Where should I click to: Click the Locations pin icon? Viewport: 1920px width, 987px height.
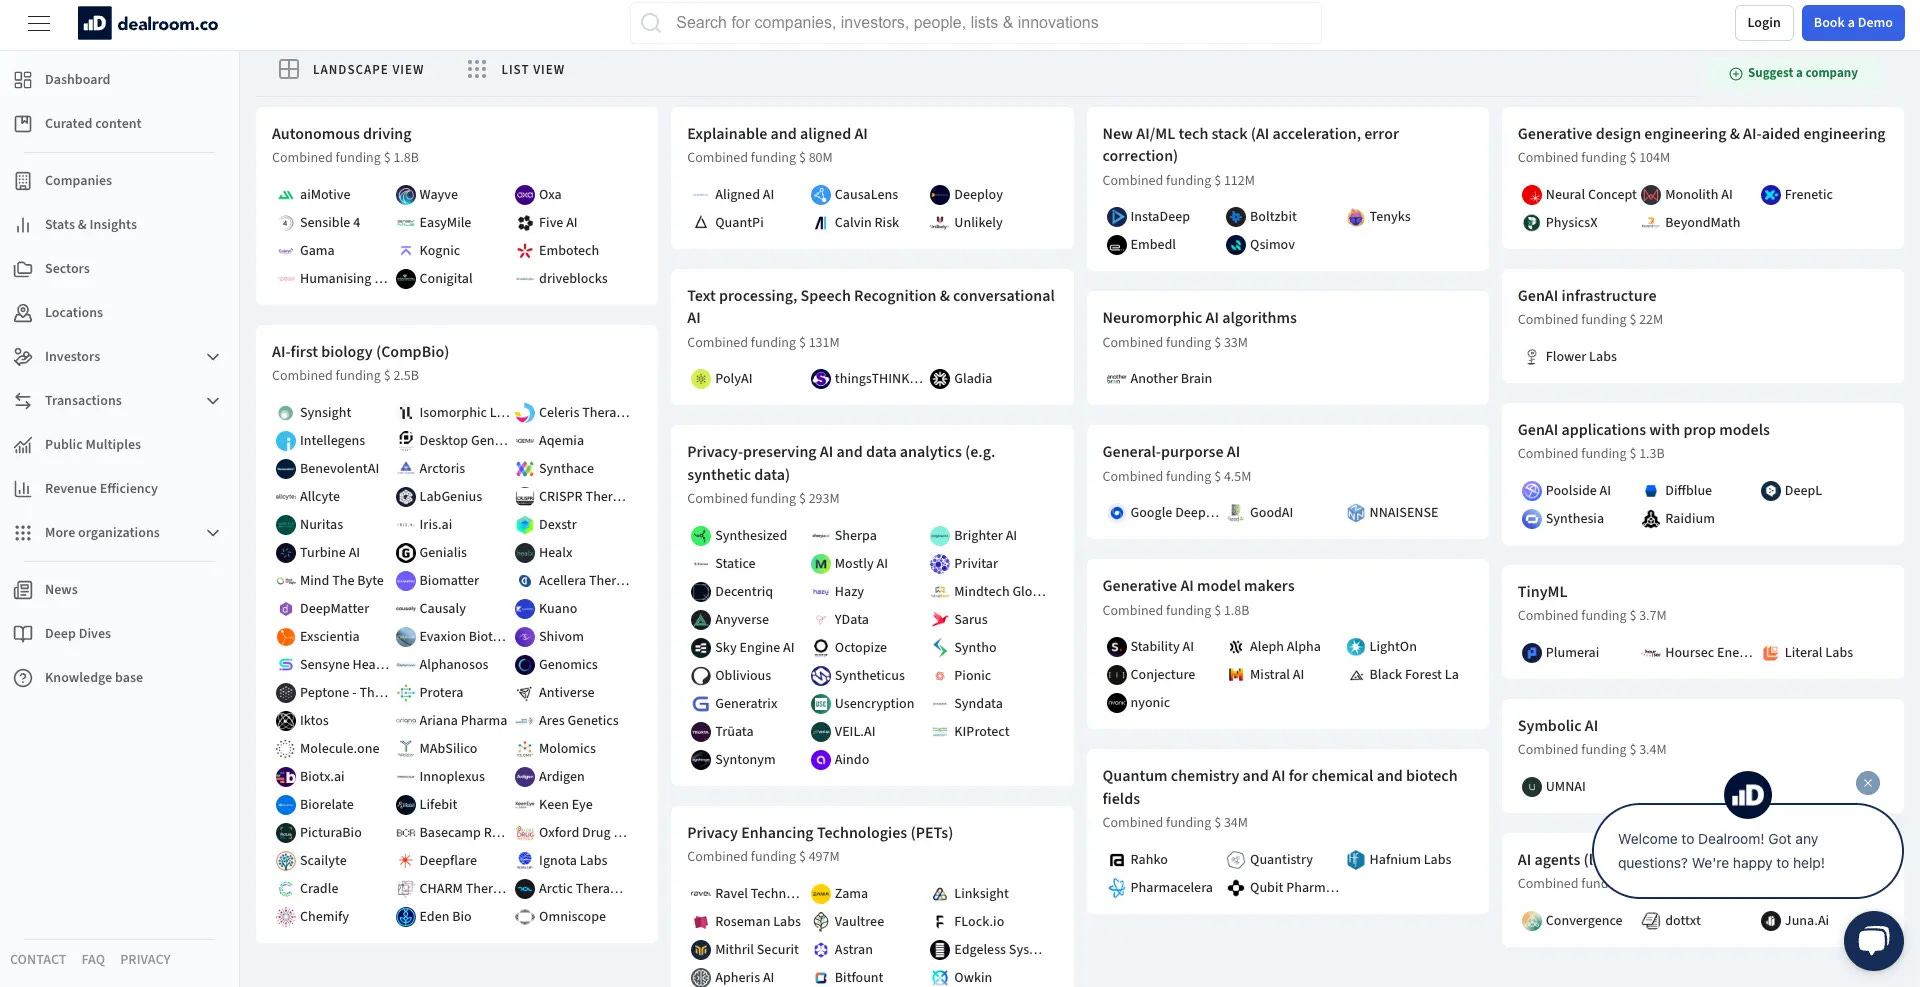23,313
